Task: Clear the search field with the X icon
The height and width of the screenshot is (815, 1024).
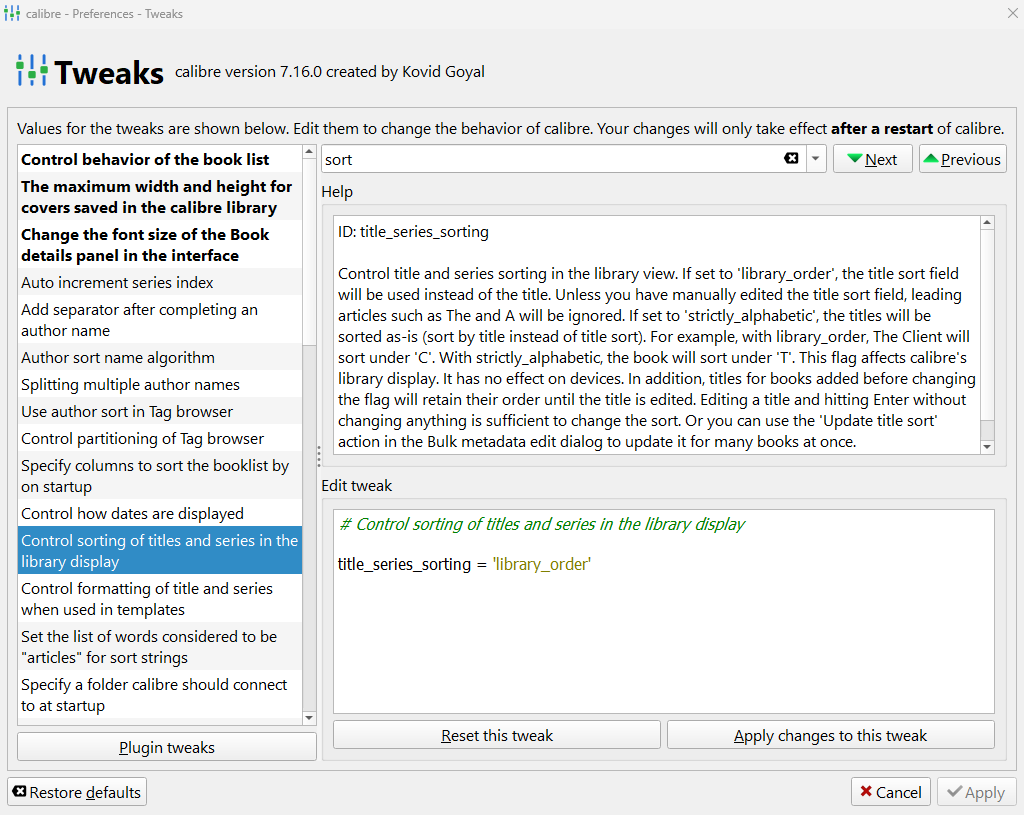Action: 791,159
